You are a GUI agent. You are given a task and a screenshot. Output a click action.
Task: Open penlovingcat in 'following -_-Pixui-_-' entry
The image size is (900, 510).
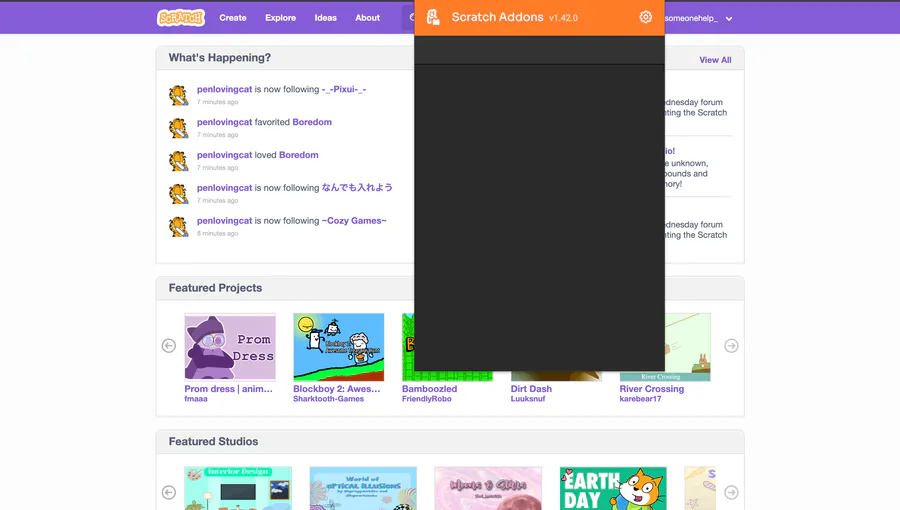point(224,89)
